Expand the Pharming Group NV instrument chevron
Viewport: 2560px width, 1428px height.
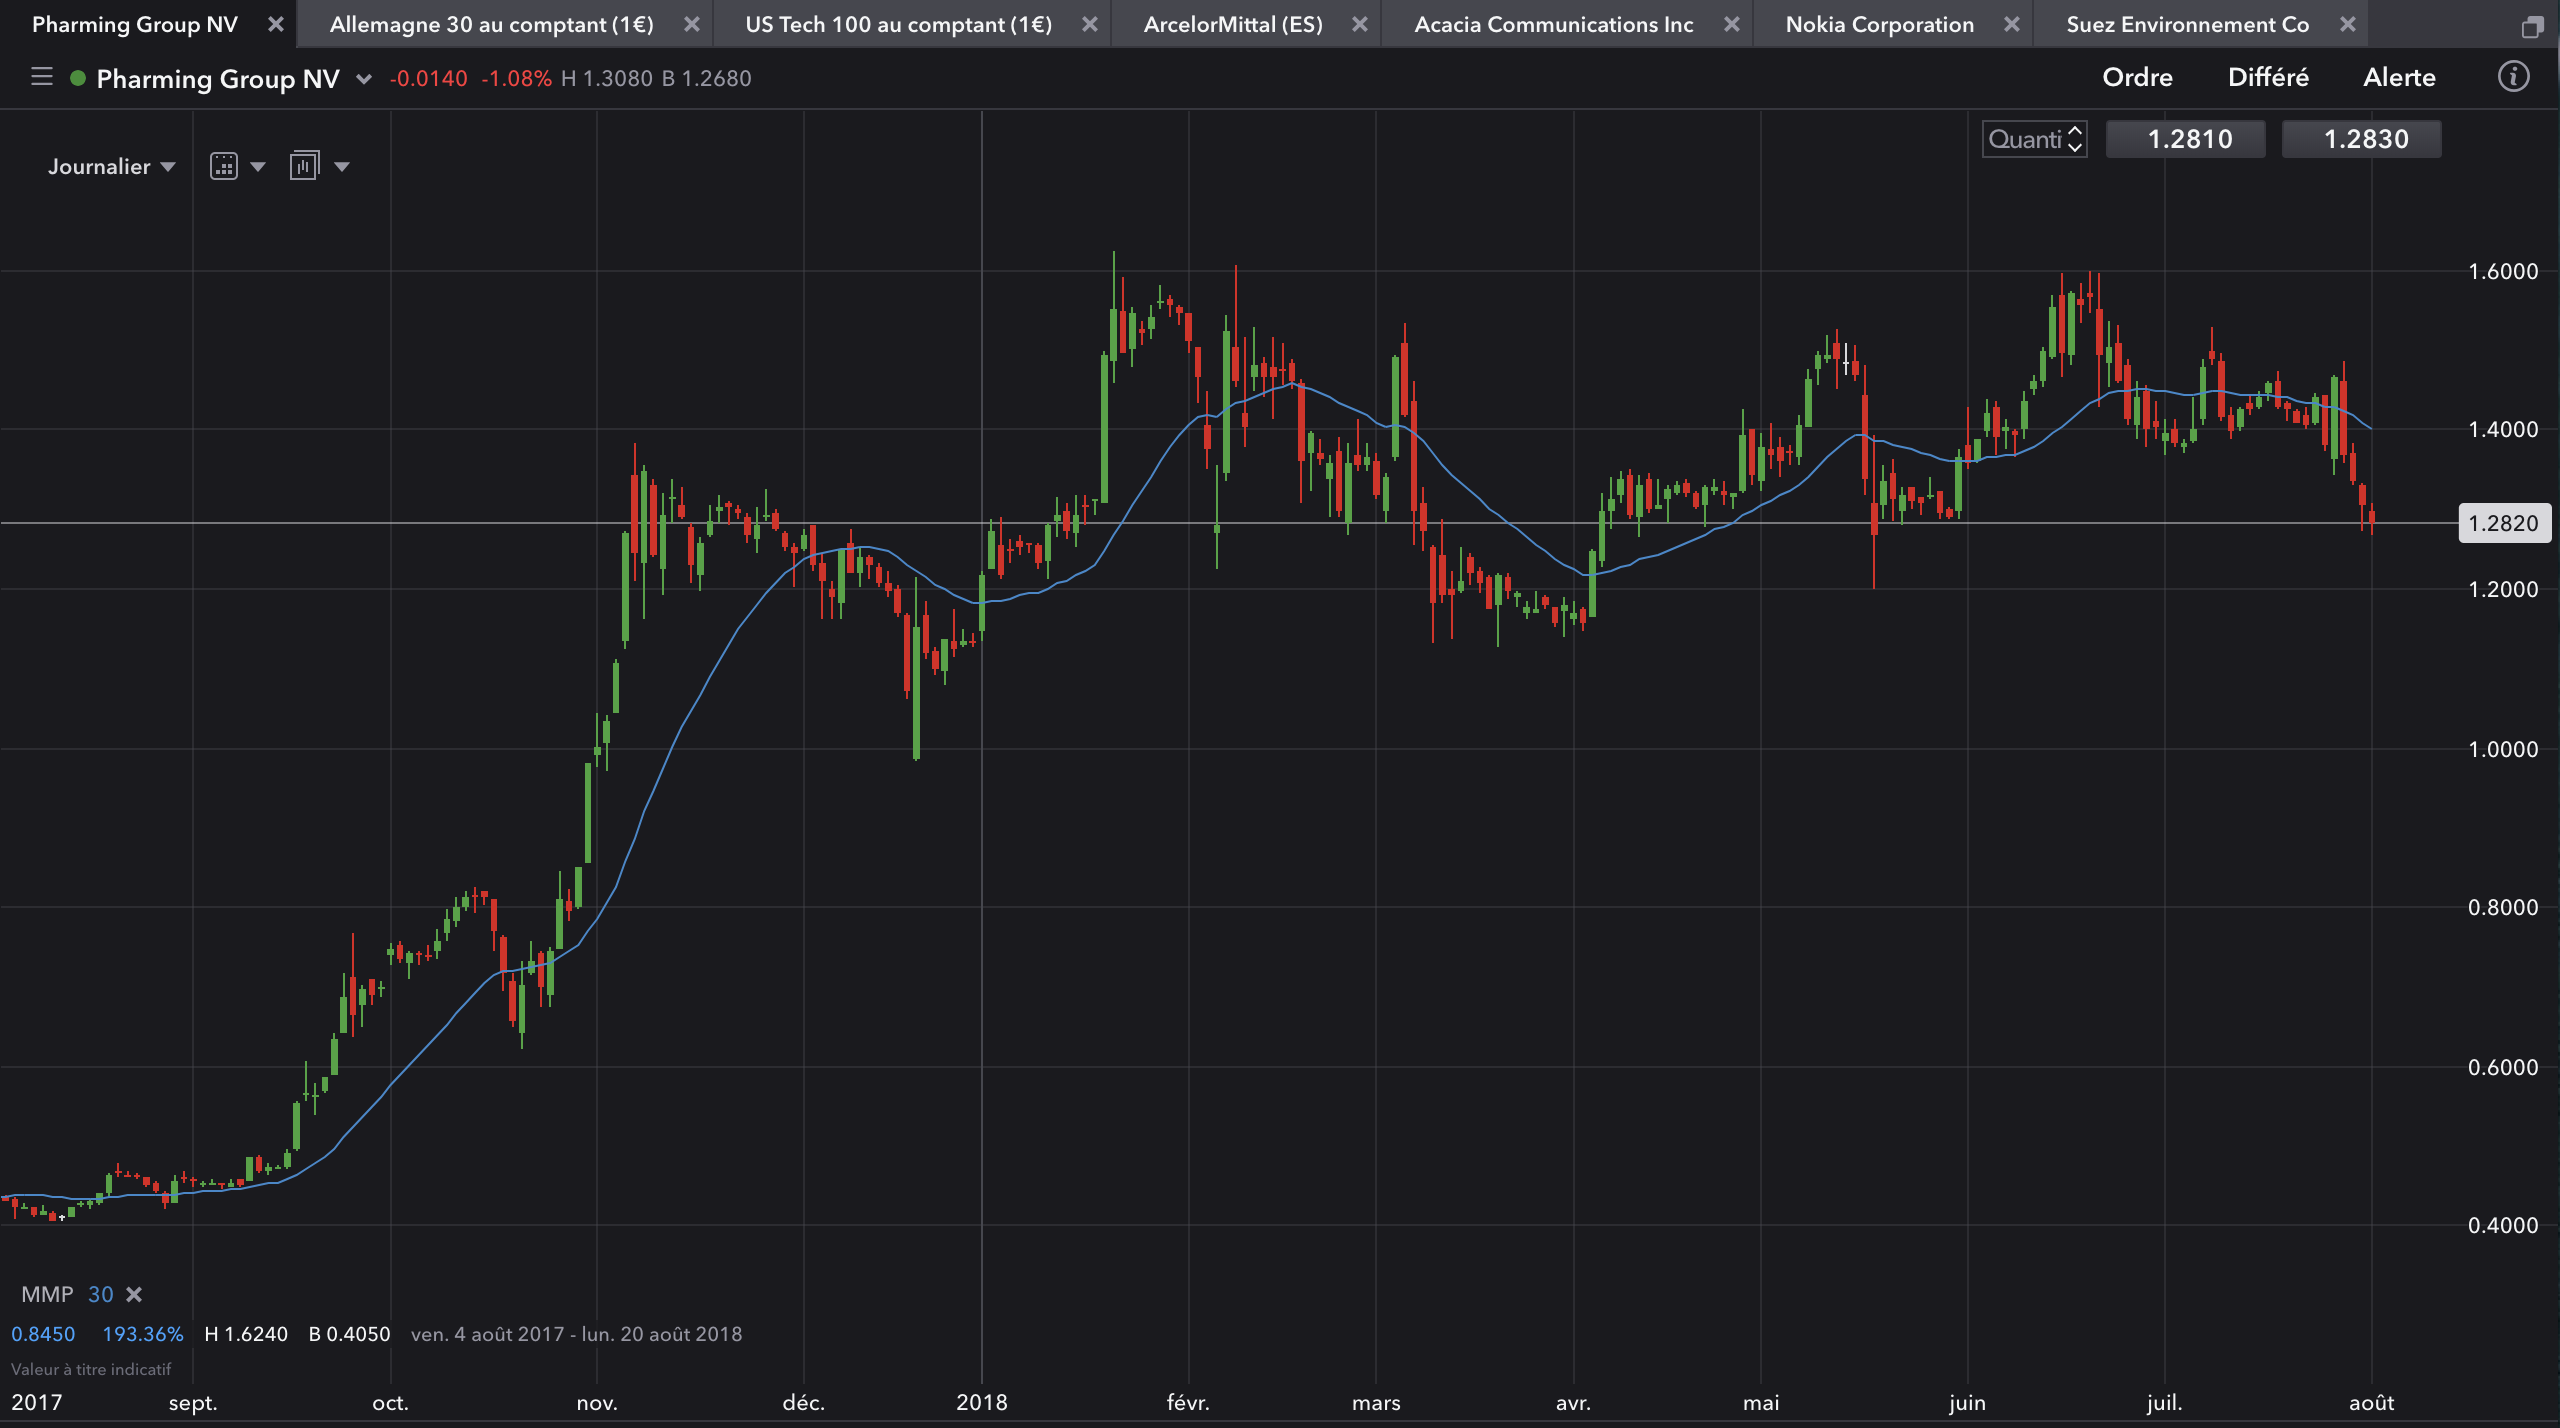point(364,79)
